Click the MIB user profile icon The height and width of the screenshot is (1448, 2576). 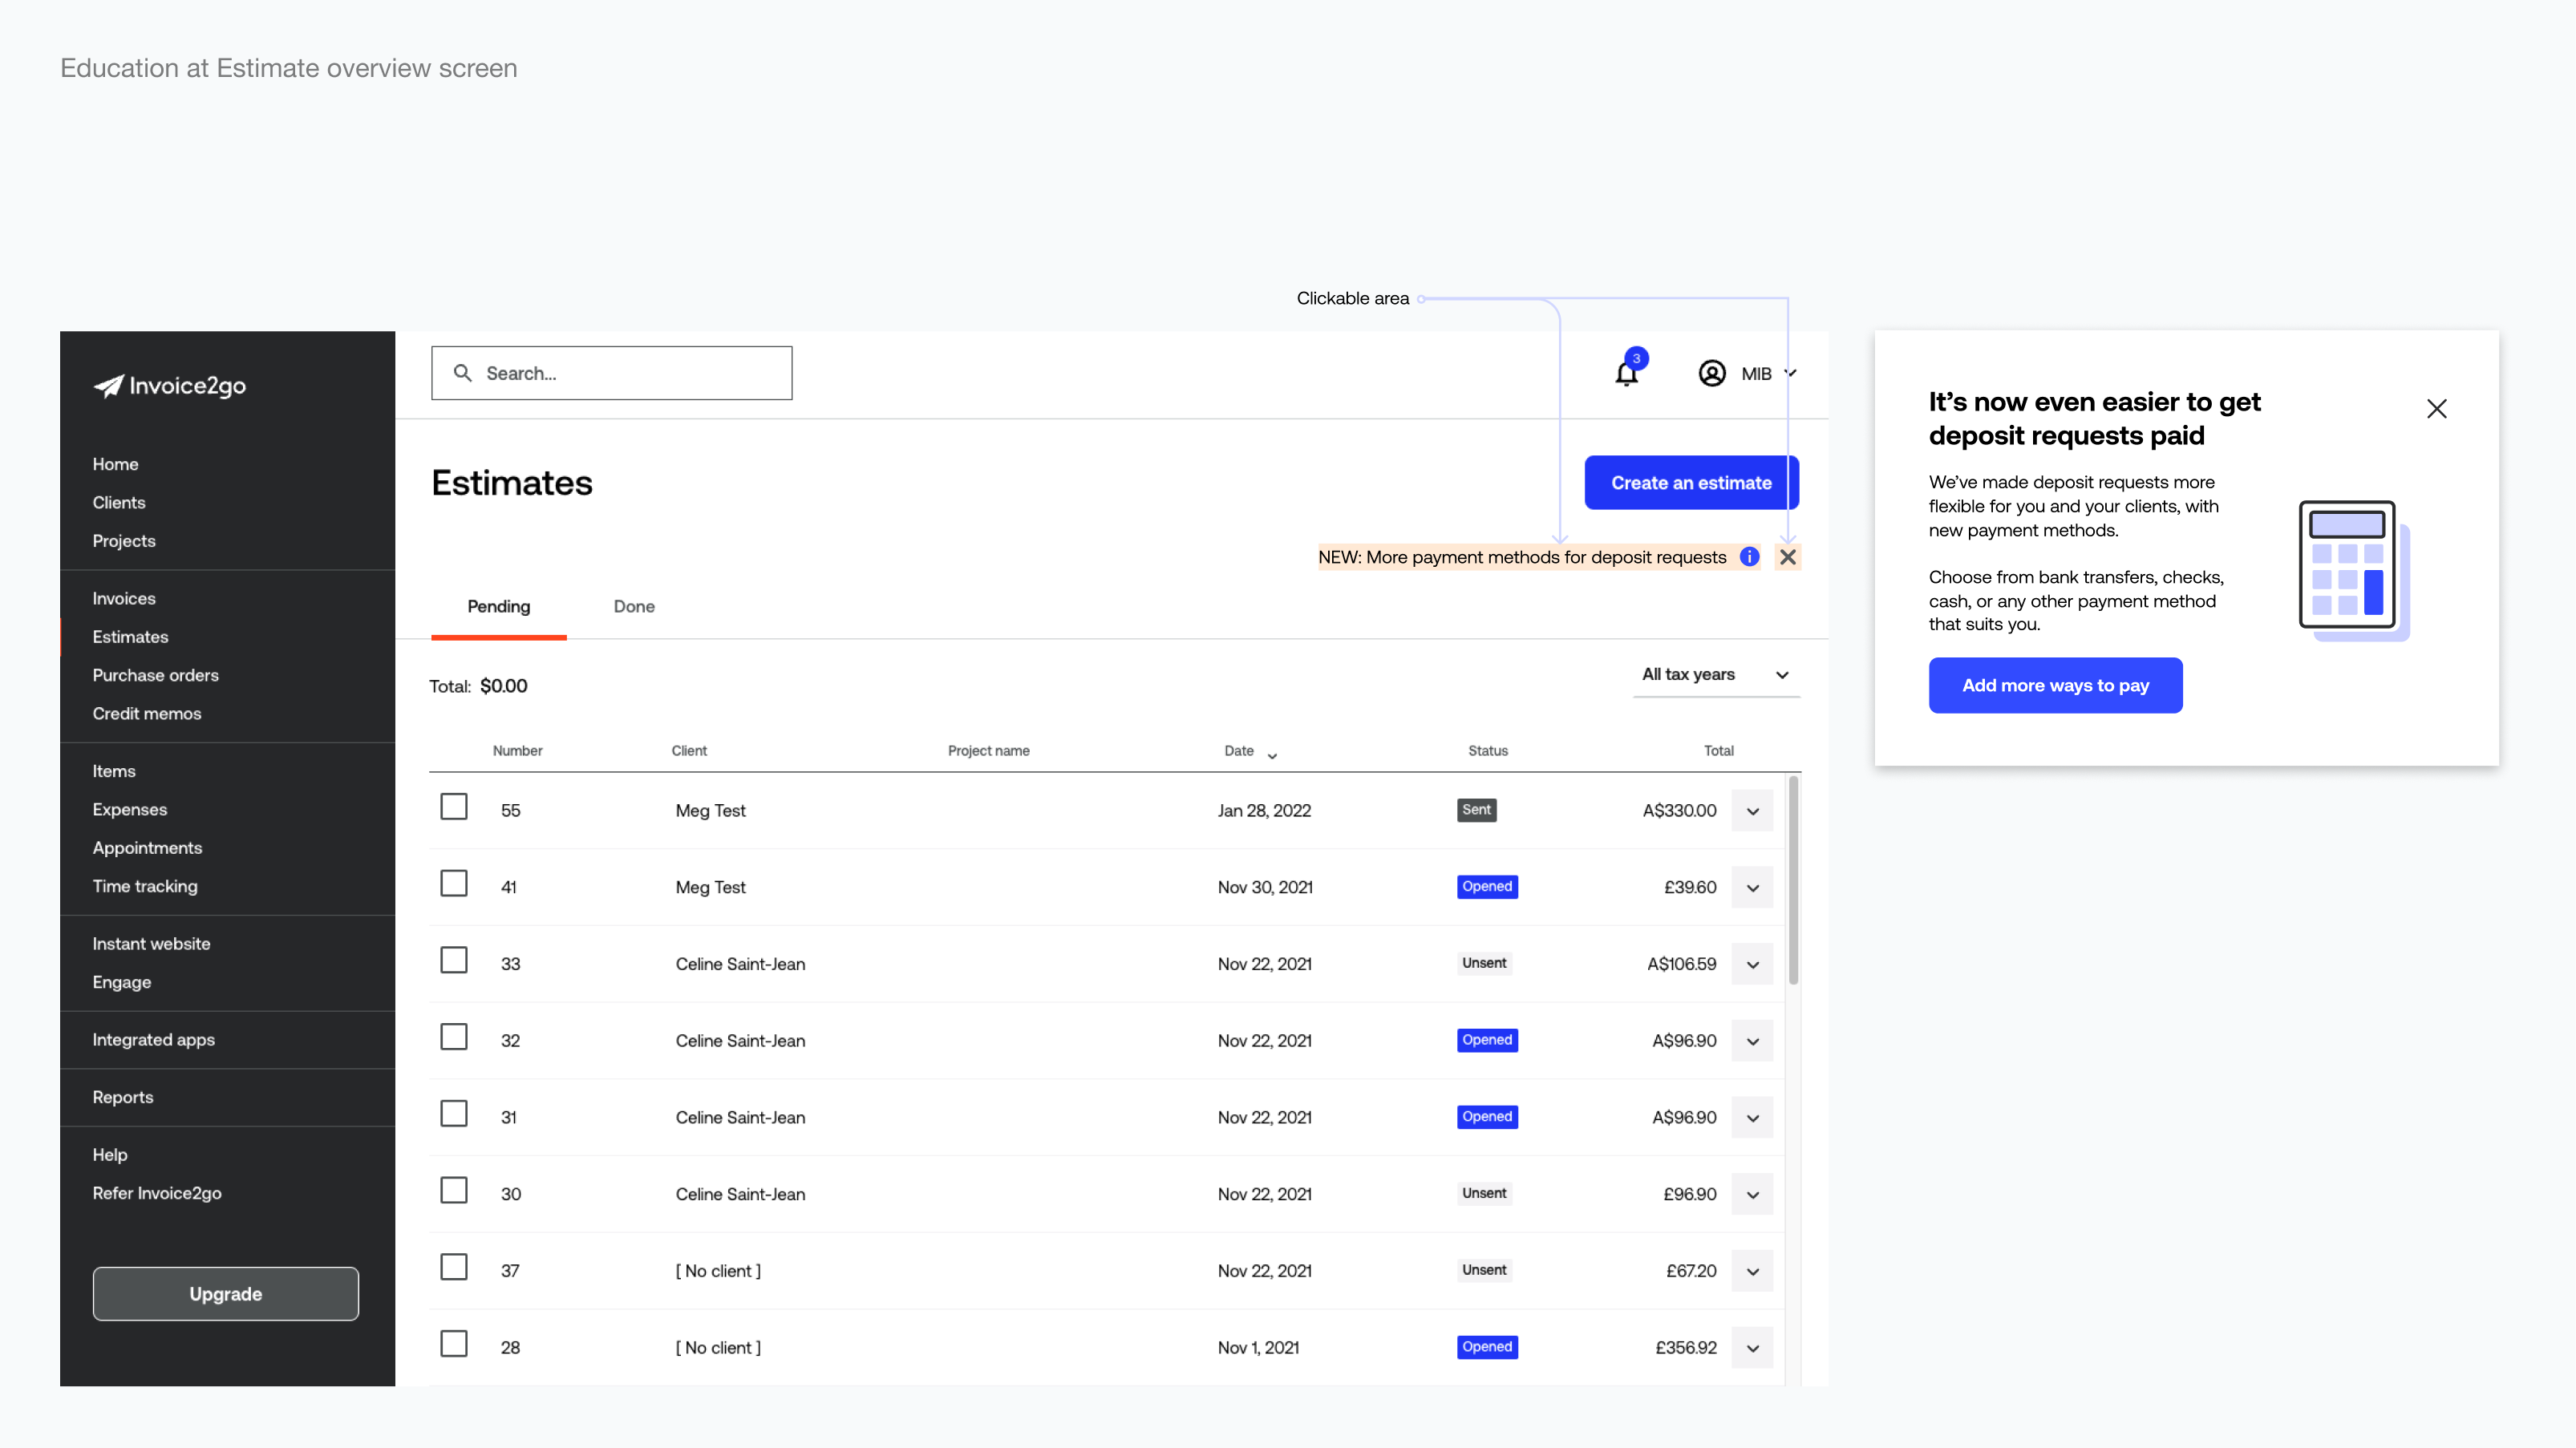[x=1712, y=373]
